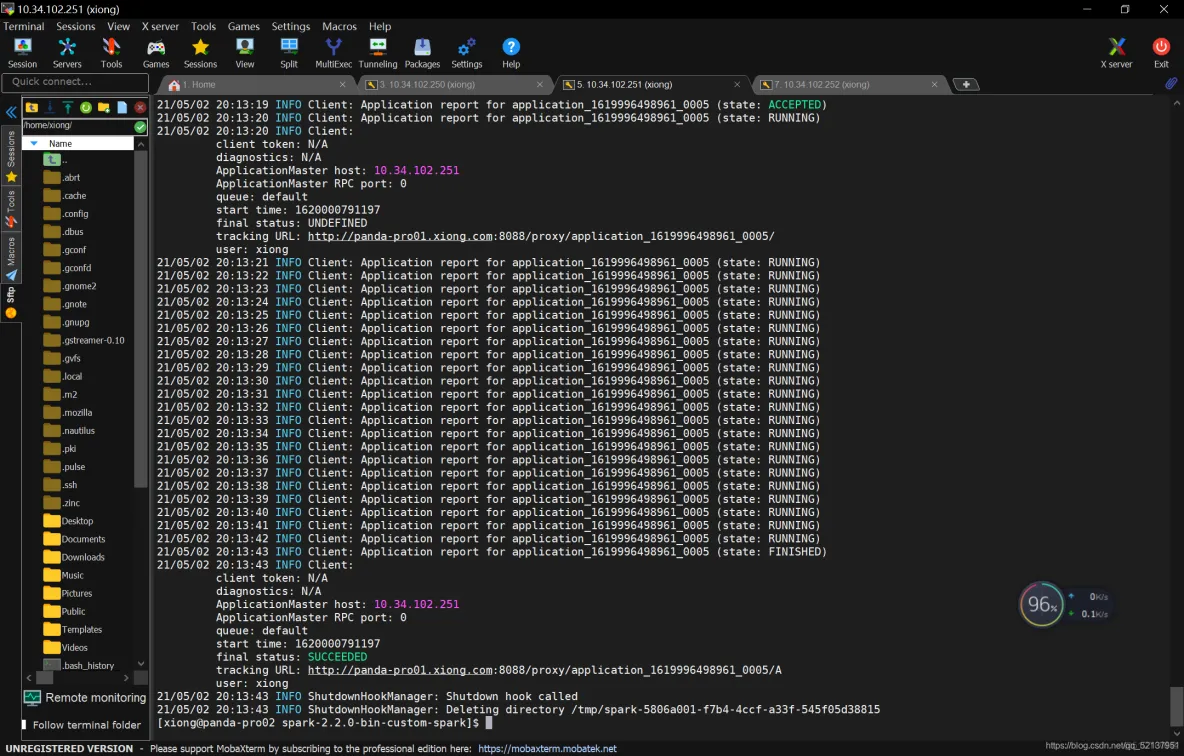Open the Games toolbar icon
The height and width of the screenshot is (756, 1184).
tap(156, 53)
